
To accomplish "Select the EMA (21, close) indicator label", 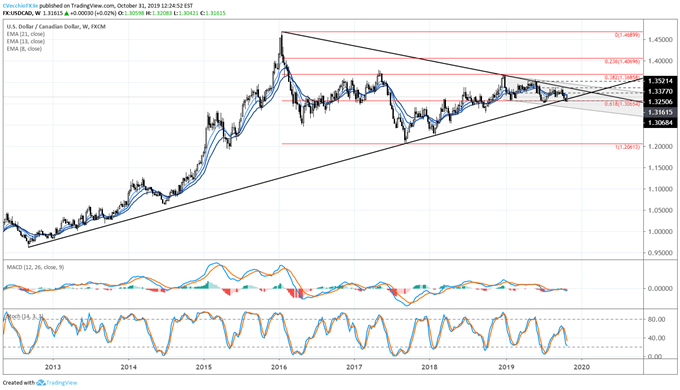I will pyautogui.click(x=26, y=34).
